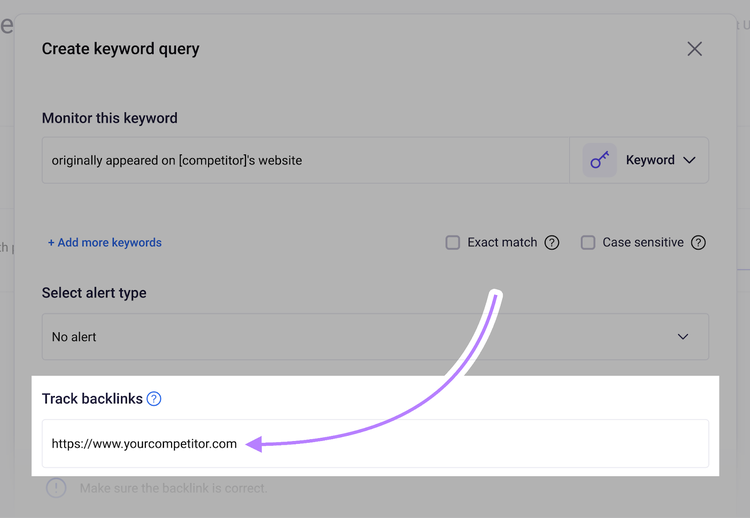Open the Exact match help icon
Image resolution: width=750 pixels, height=518 pixels.
pyautogui.click(x=551, y=242)
